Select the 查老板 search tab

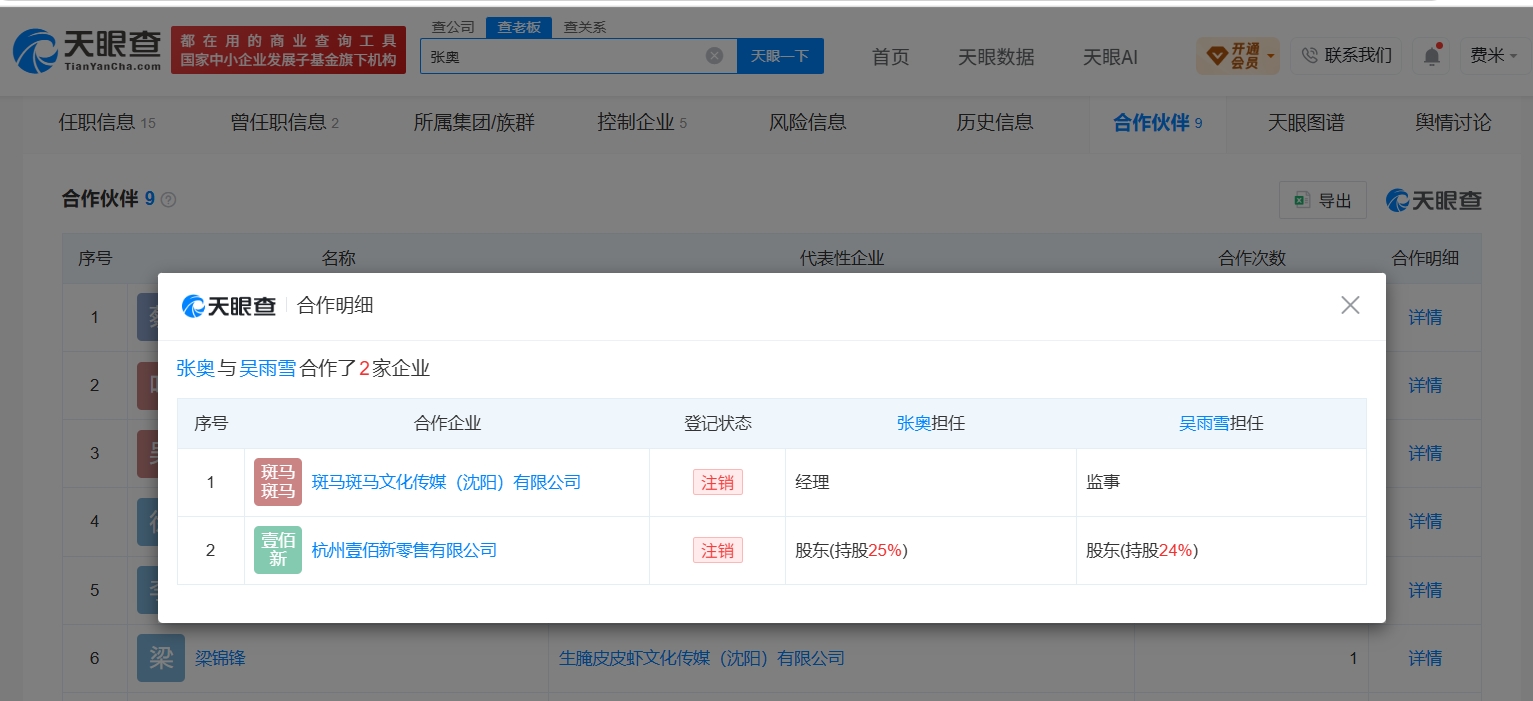point(519,27)
